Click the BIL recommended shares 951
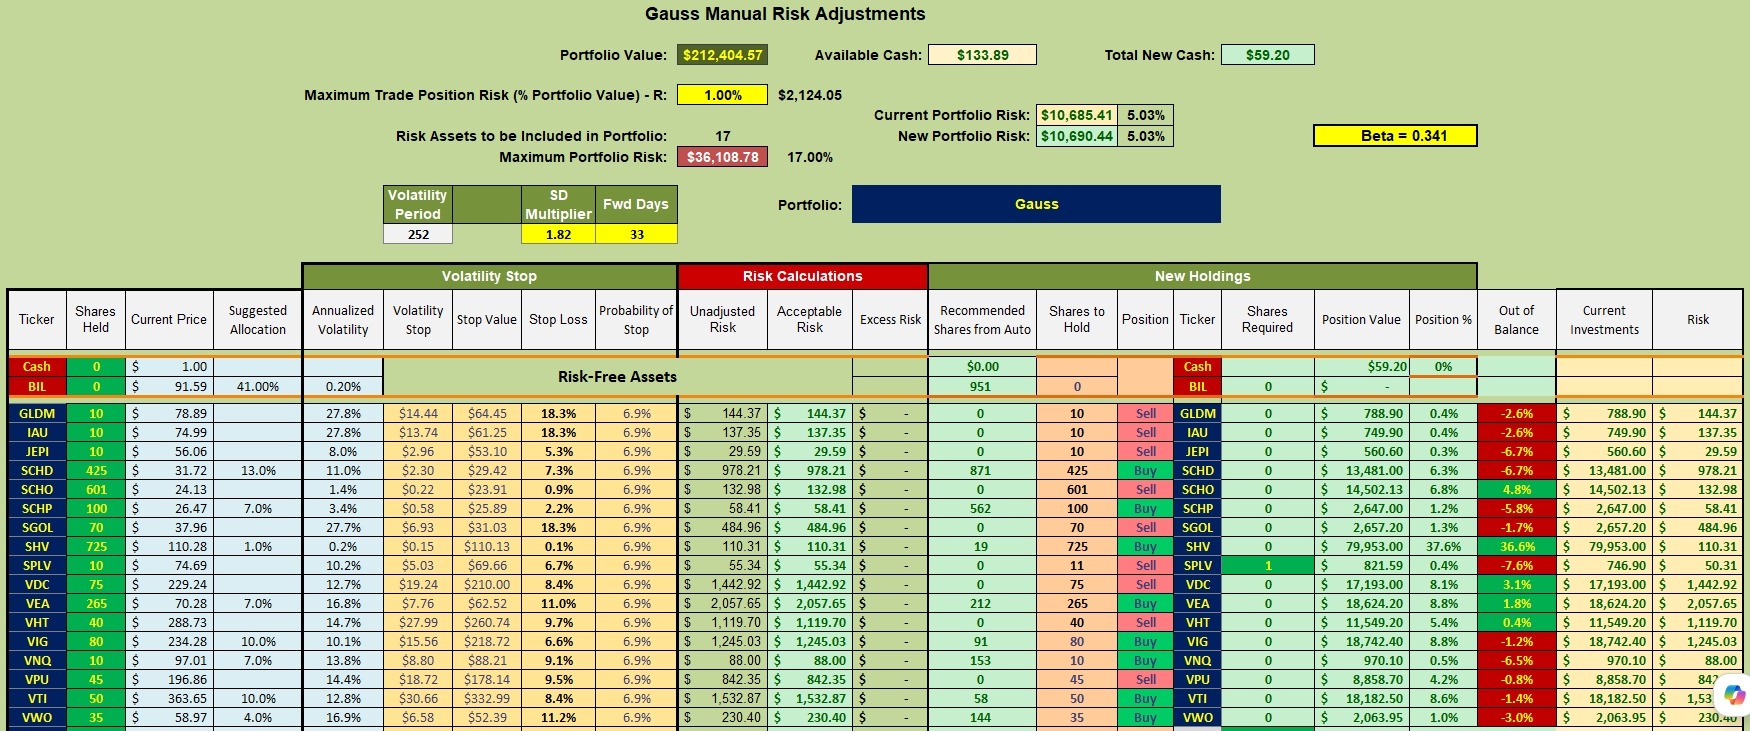1750x731 pixels. (x=980, y=386)
